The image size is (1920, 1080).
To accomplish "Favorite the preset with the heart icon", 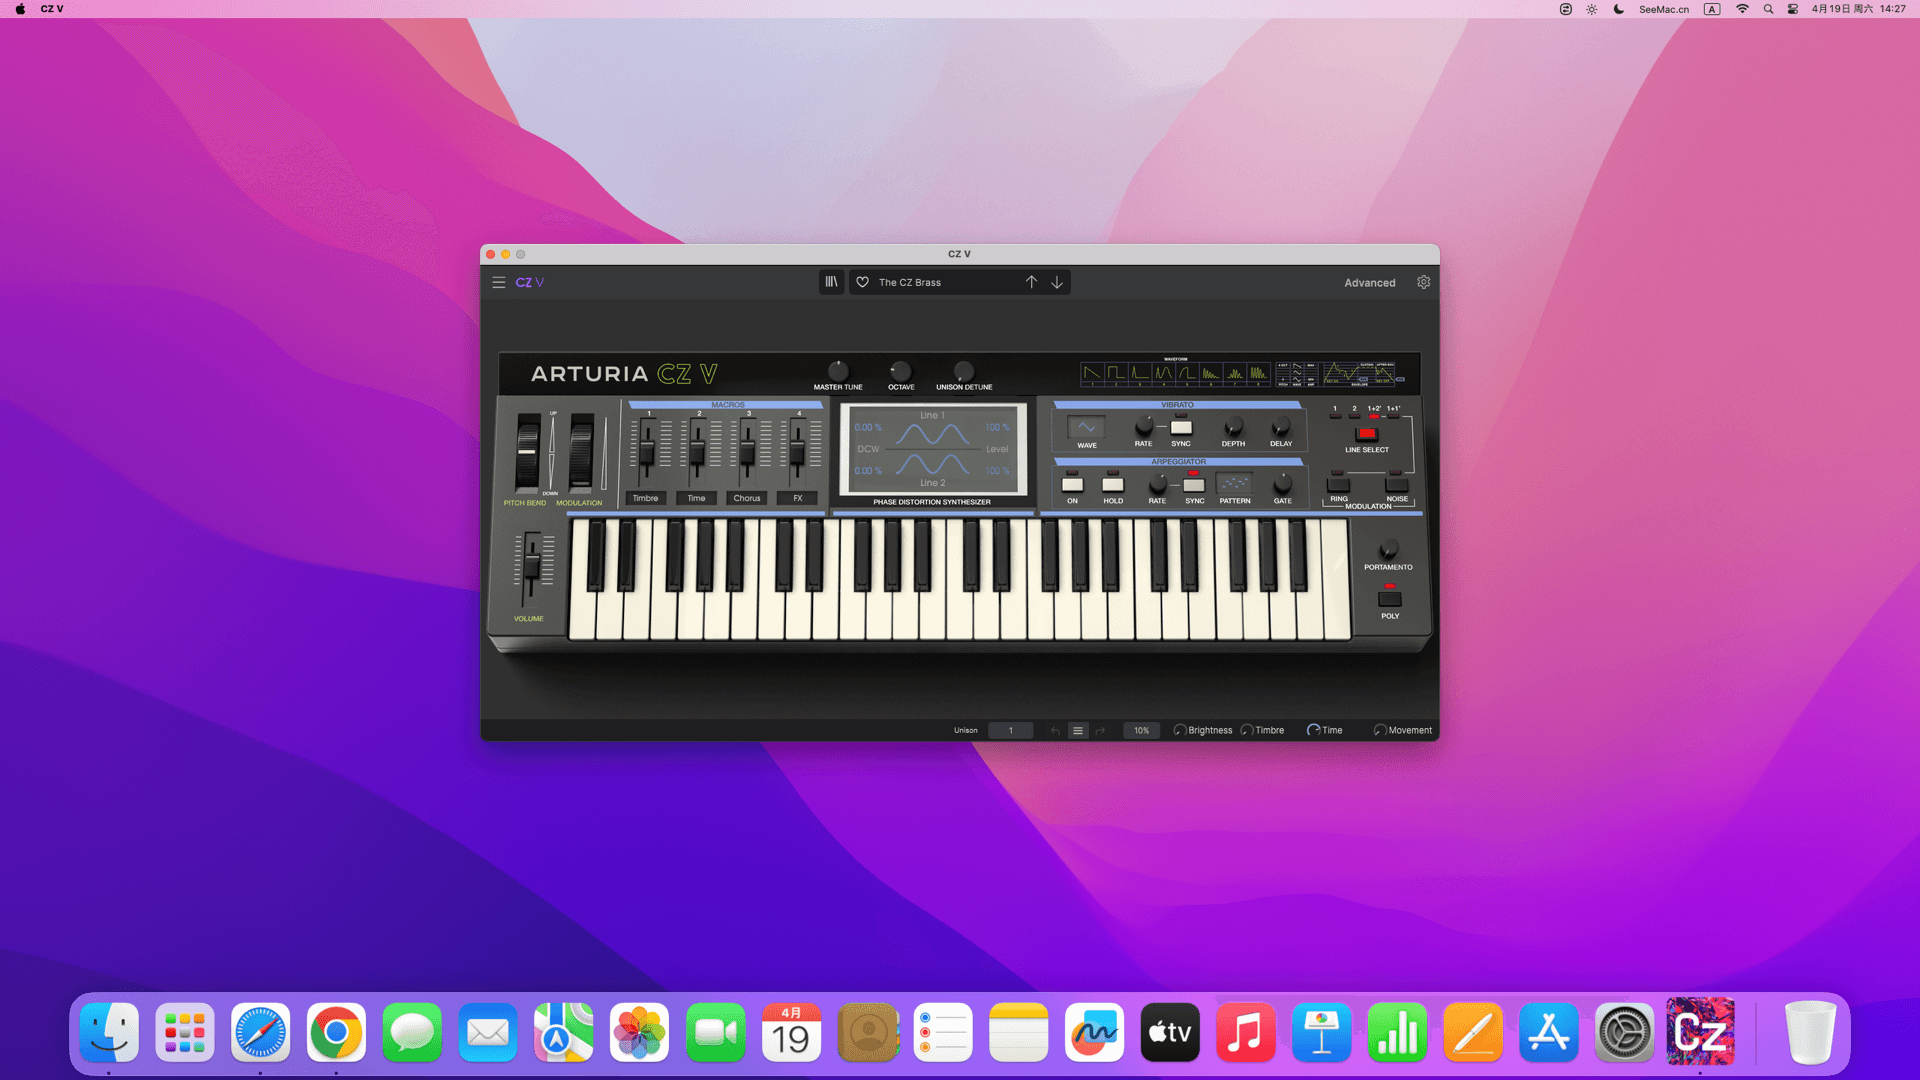I will pyautogui.click(x=862, y=282).
